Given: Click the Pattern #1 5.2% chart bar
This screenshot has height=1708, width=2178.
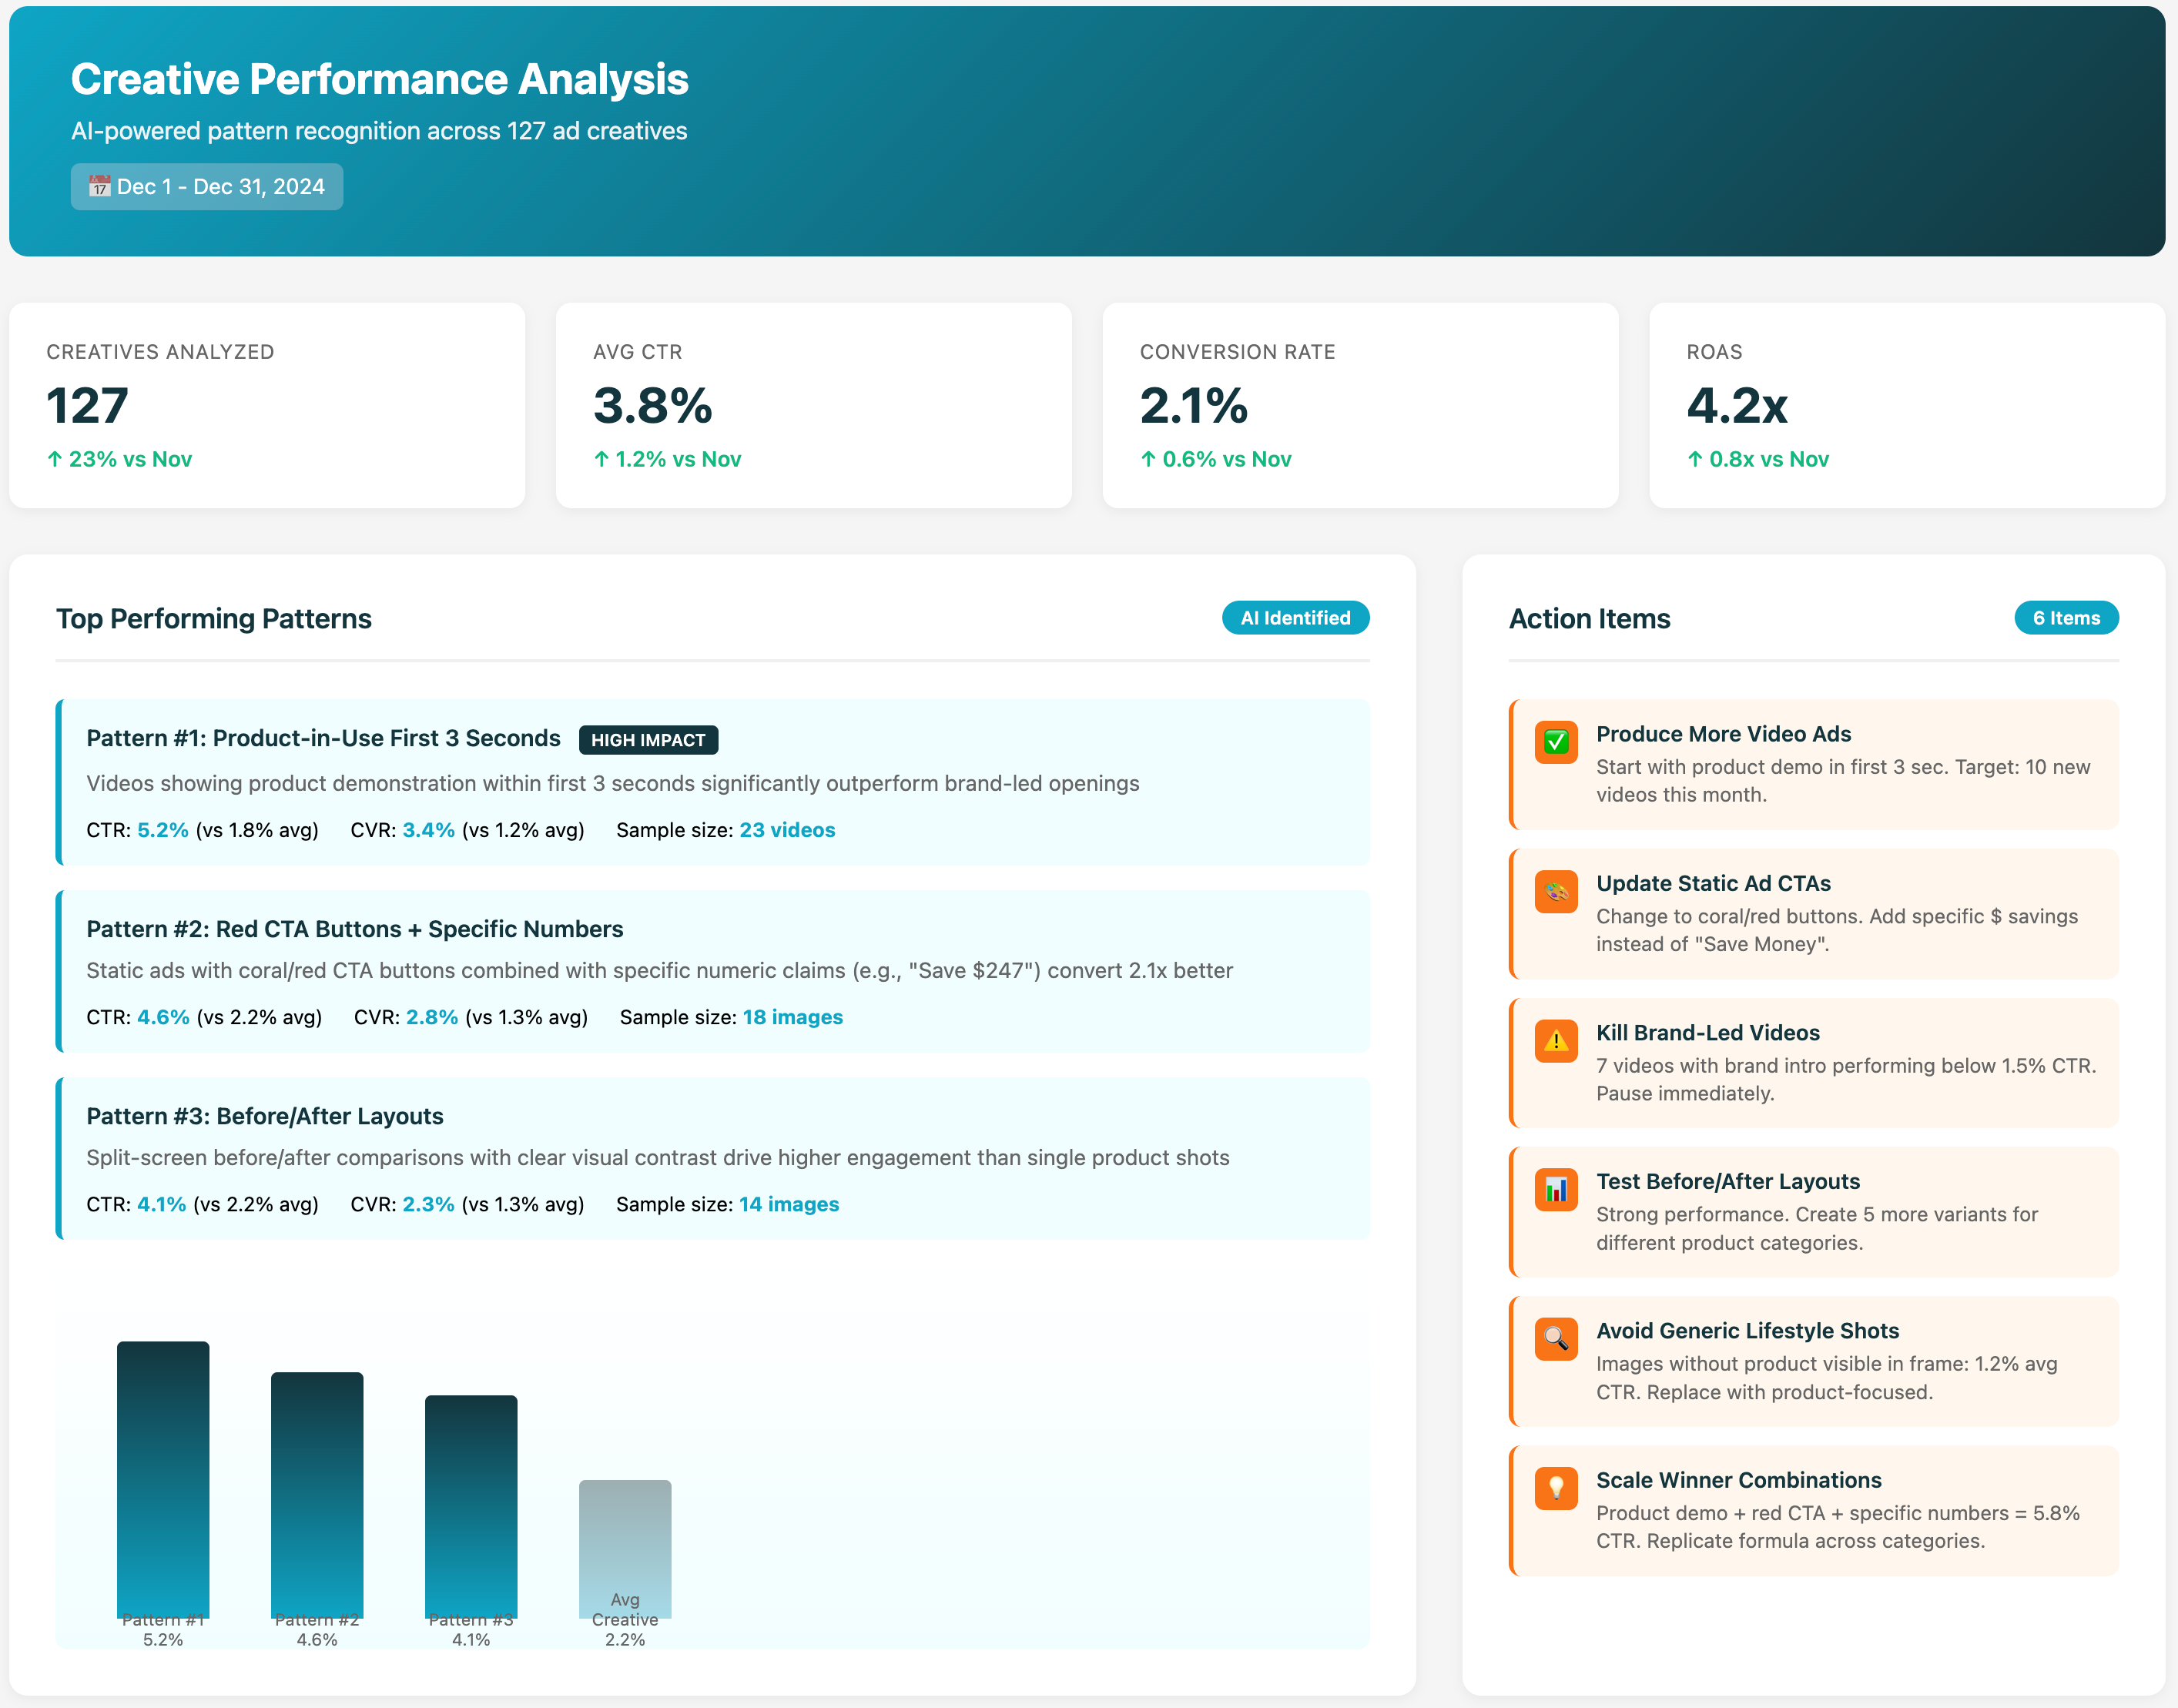Looking at the screenshot, I should [x=163, y=1480].
